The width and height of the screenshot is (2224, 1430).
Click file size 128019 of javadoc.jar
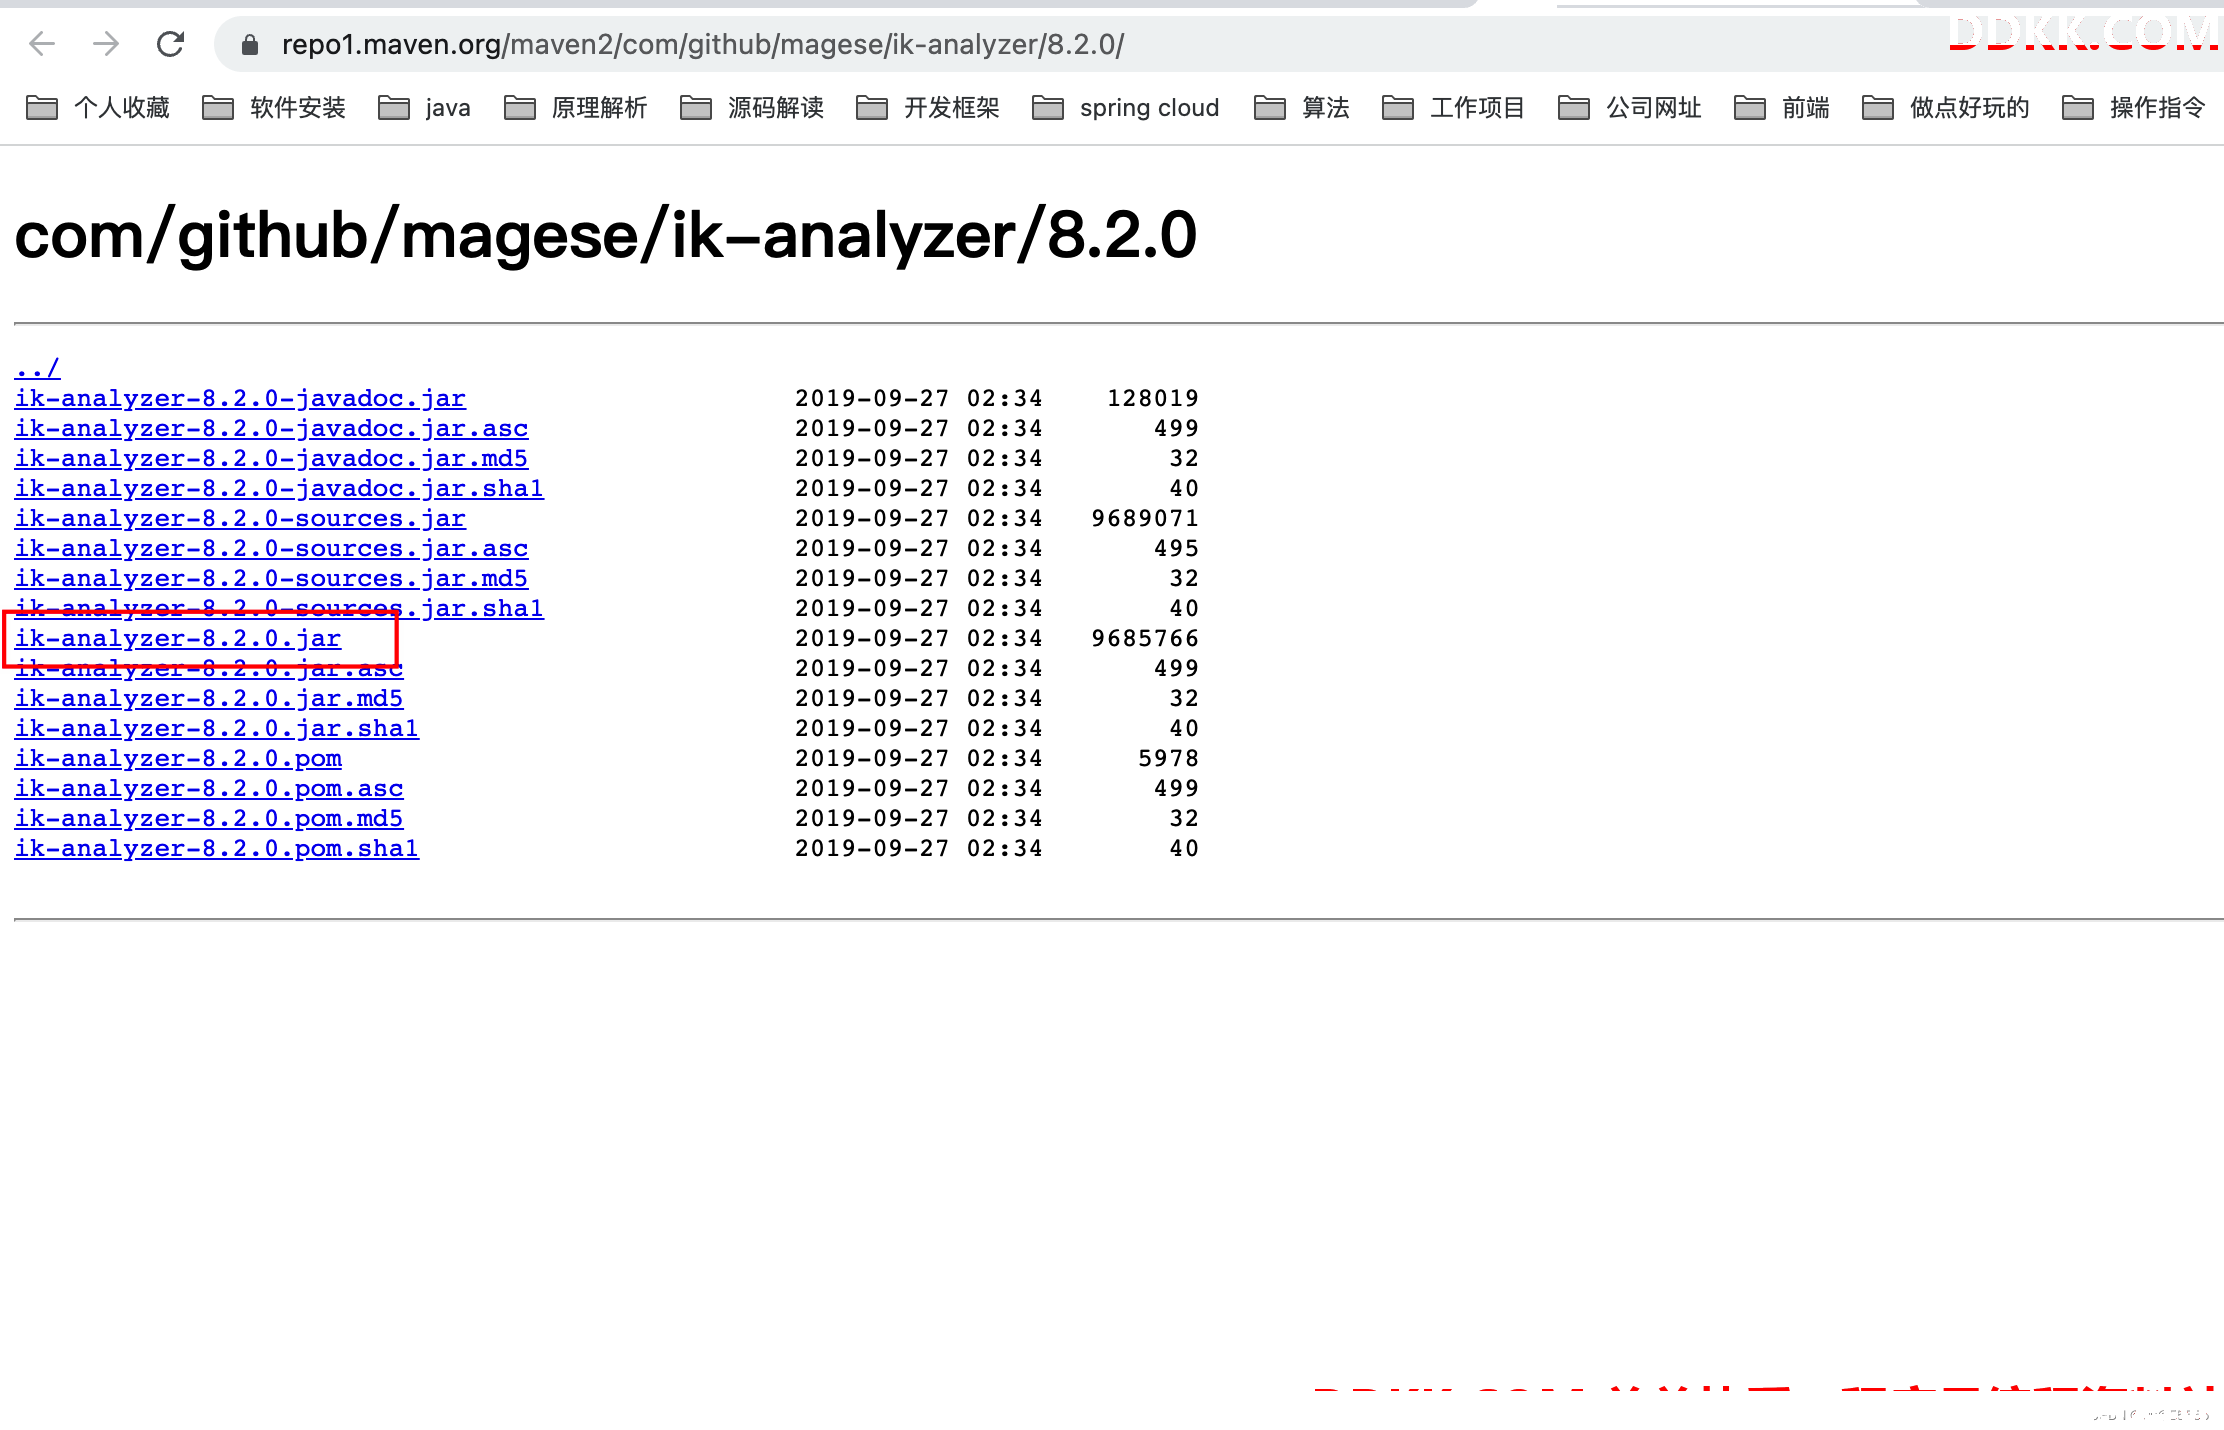(1153, 398)
